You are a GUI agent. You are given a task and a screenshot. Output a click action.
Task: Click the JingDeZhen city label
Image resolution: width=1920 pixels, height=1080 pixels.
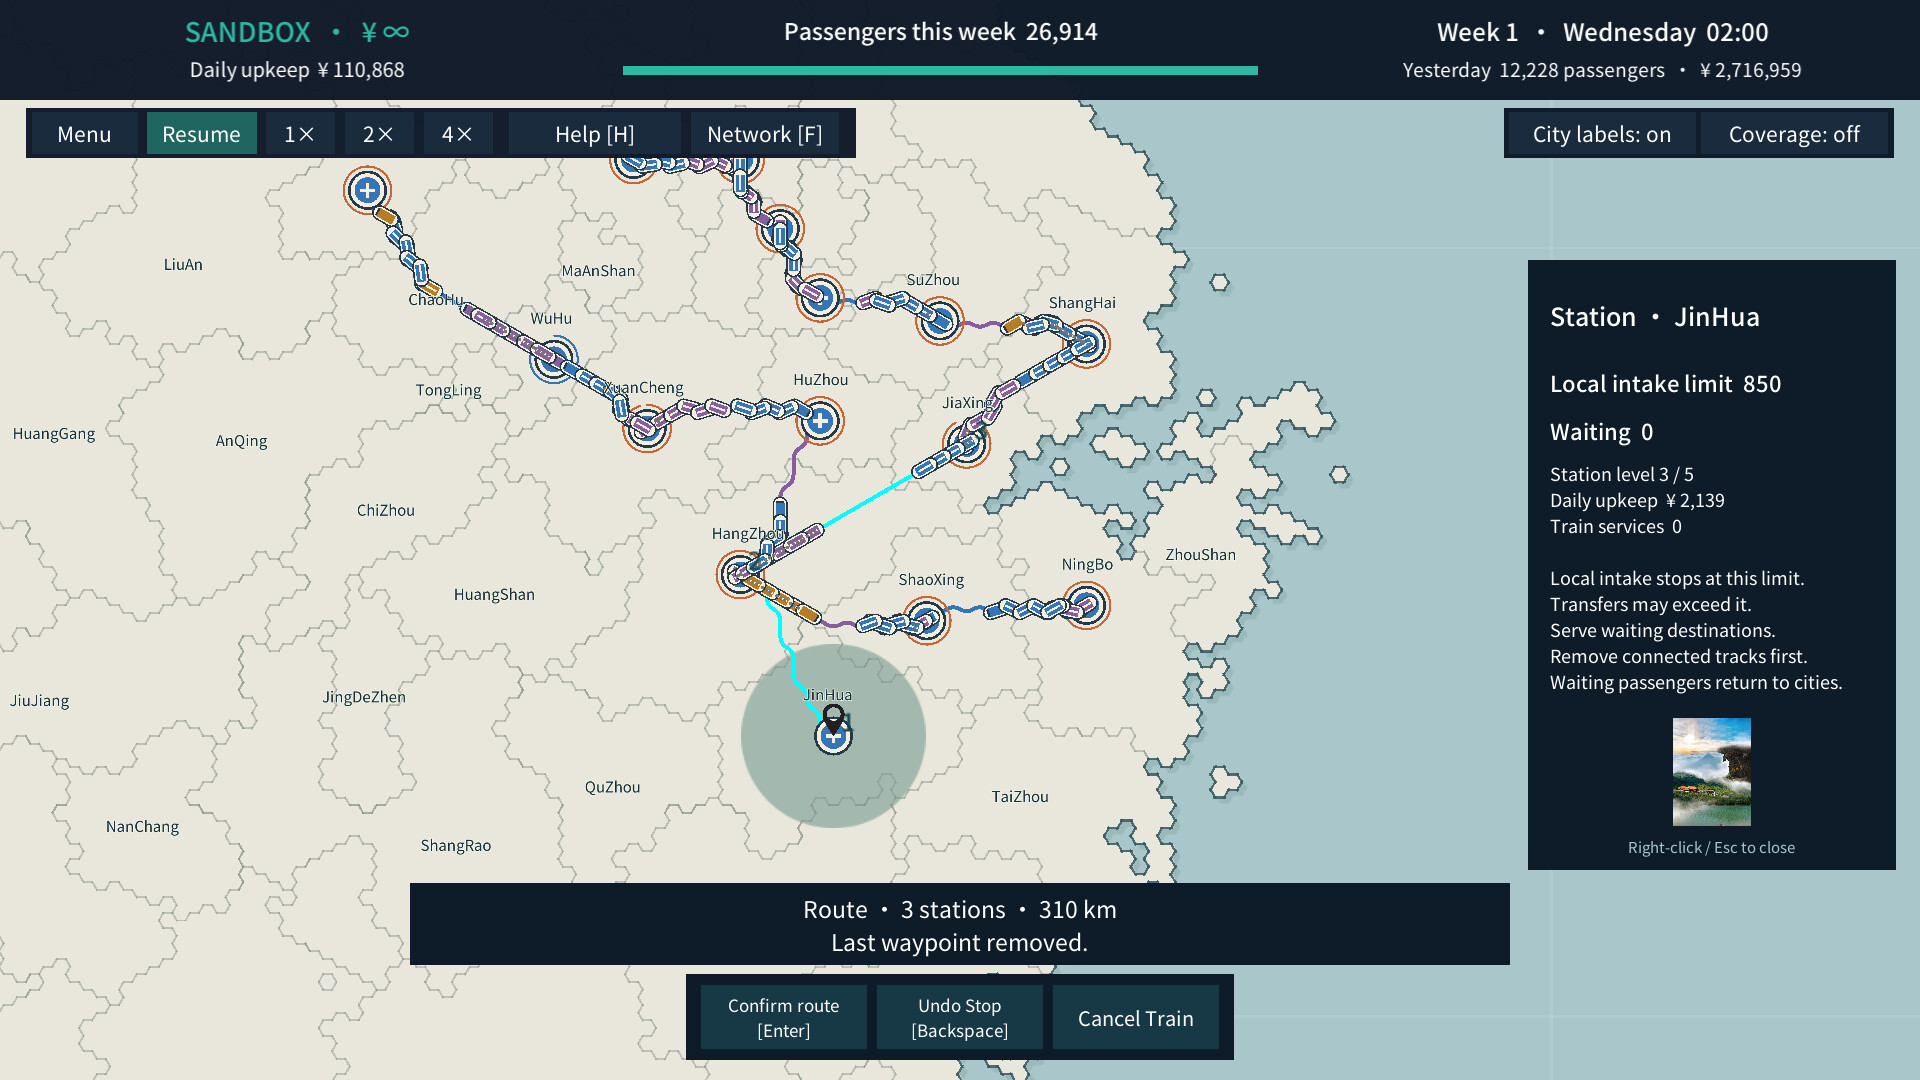(x=364, y=698)
